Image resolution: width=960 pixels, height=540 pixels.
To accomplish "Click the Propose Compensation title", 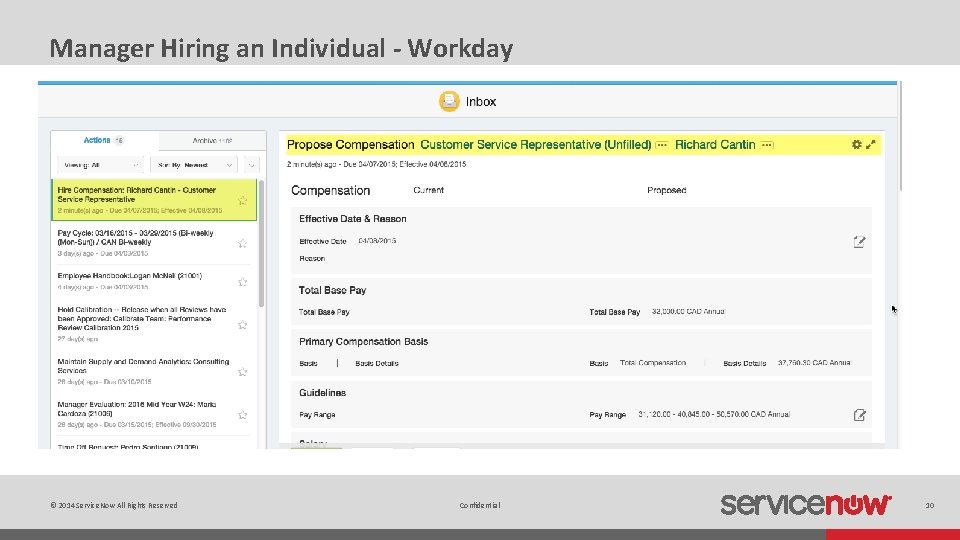I will pos(351,144).
